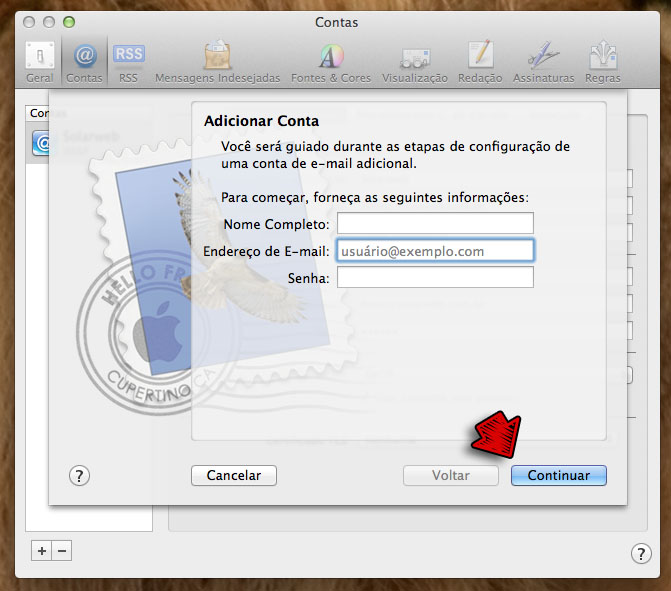The image size is (671, 591).
Task: Click the Nome Completo input field
Action: coord(435,223)
